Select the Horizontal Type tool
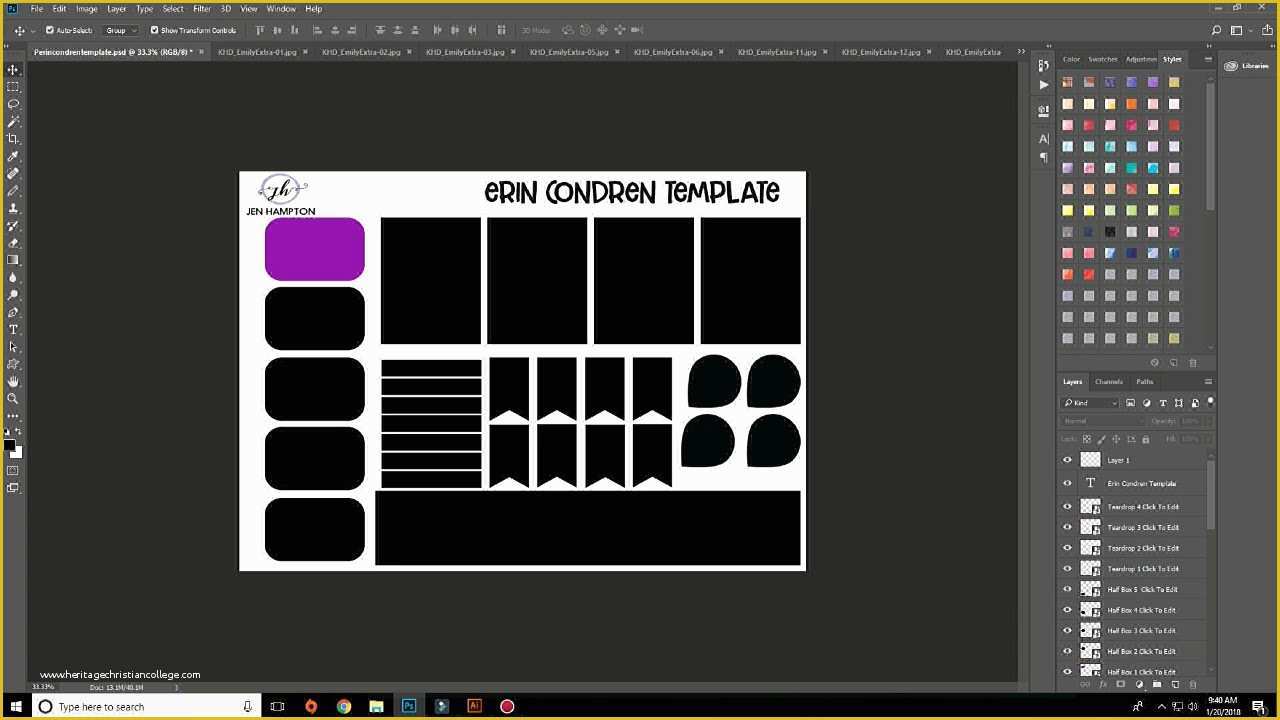This screenshot has width=1280, height=720. pos(13,329)
